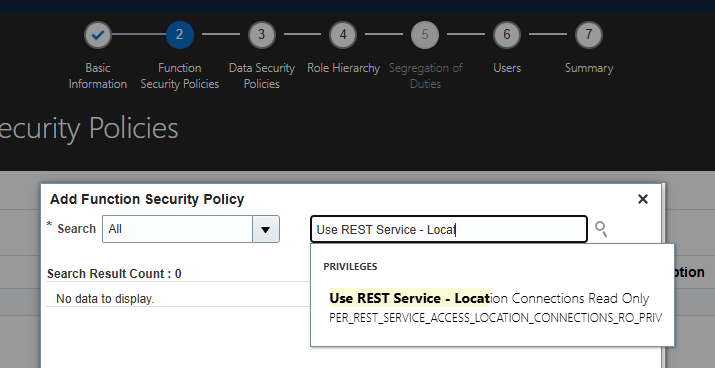
Task: Open the Role Hierarchy step label
Action: [343, 68]
